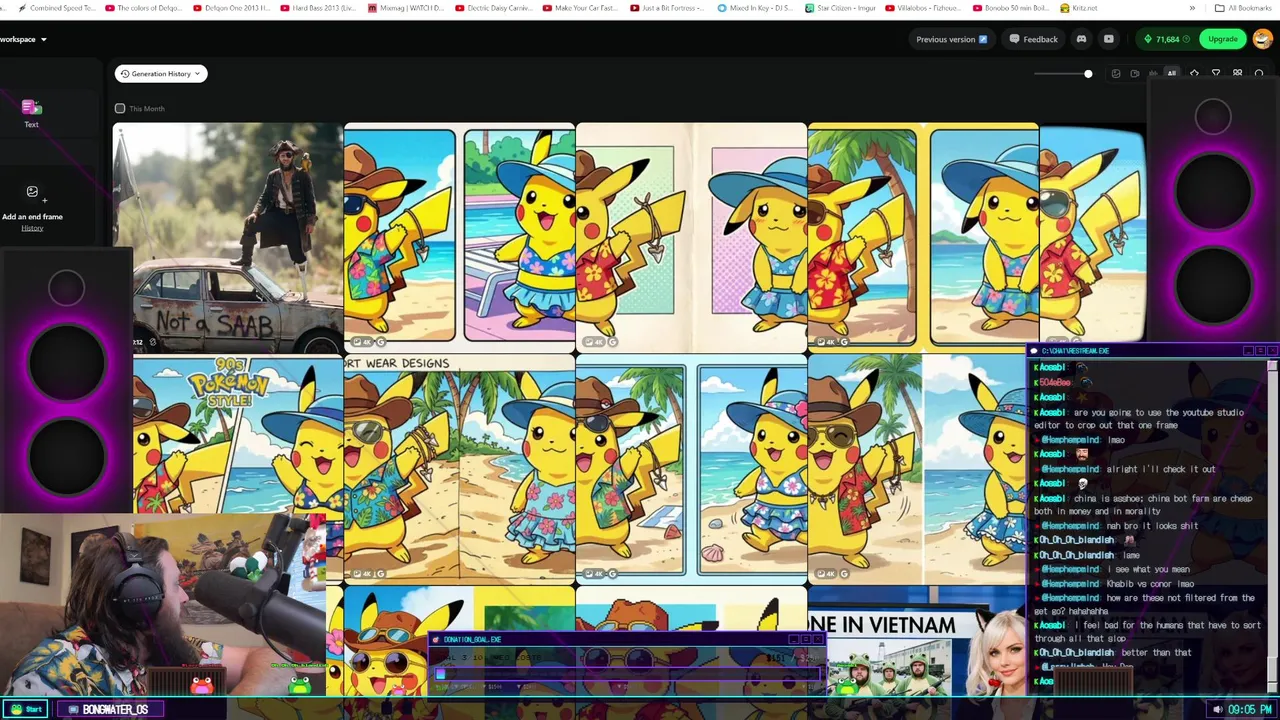Image resolution: width=1280 pixels, height=720 pixels.
Task: Open the RT WEAR DESIGNS Pikachu thumbnail
Action: [459, 468]
